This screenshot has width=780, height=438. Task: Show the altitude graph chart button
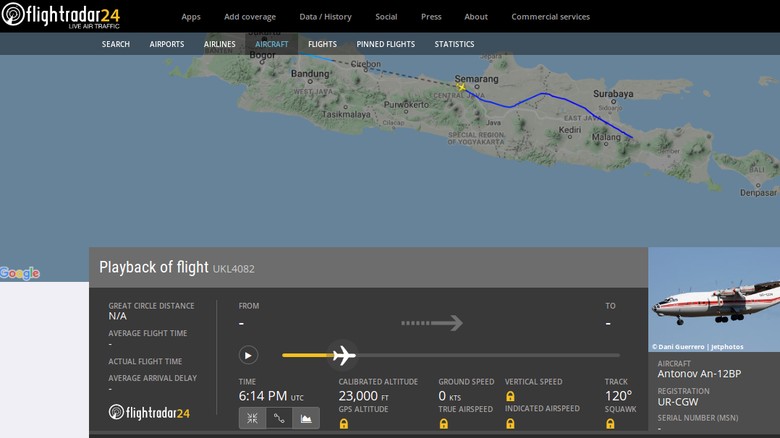(306, 418)
